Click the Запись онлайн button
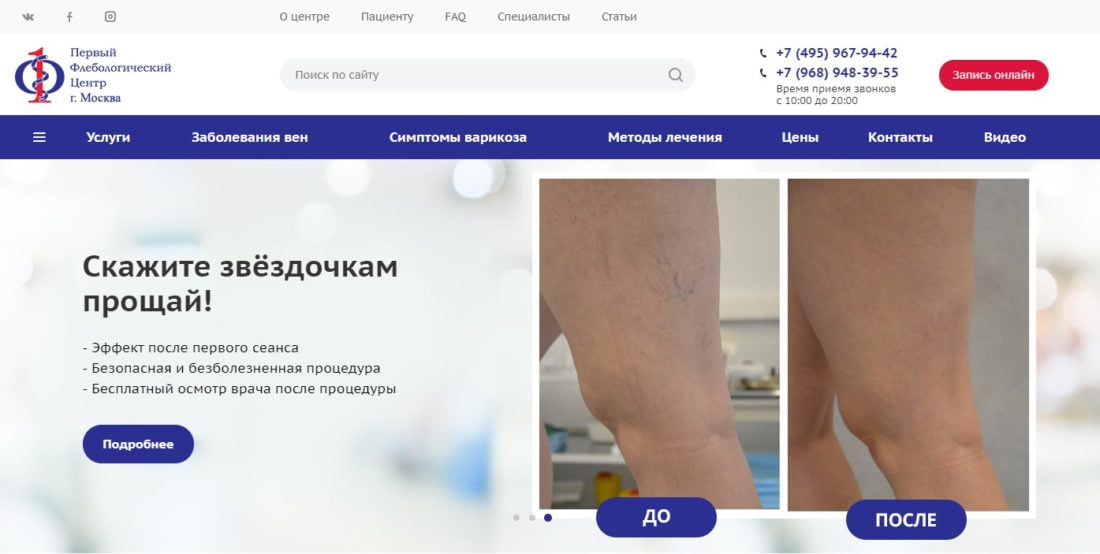 [993, 75]
